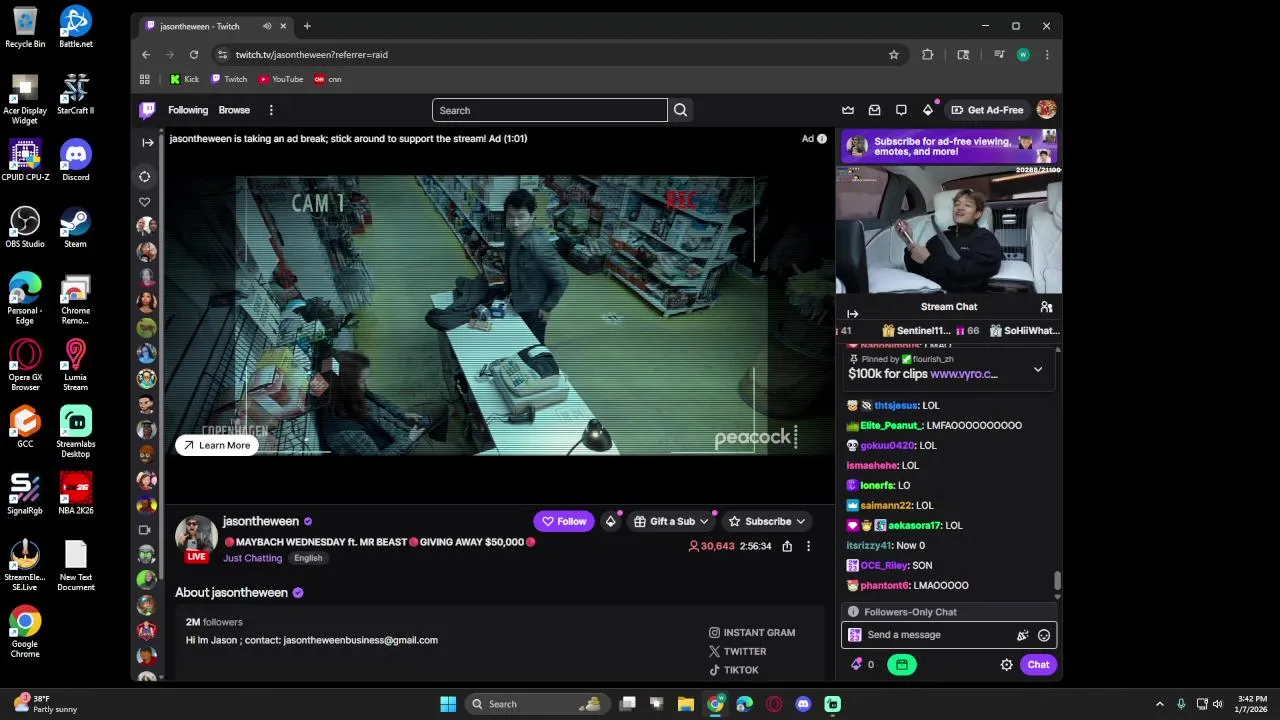
Task: Reload the page in Chrome
Action: point(194,55)
